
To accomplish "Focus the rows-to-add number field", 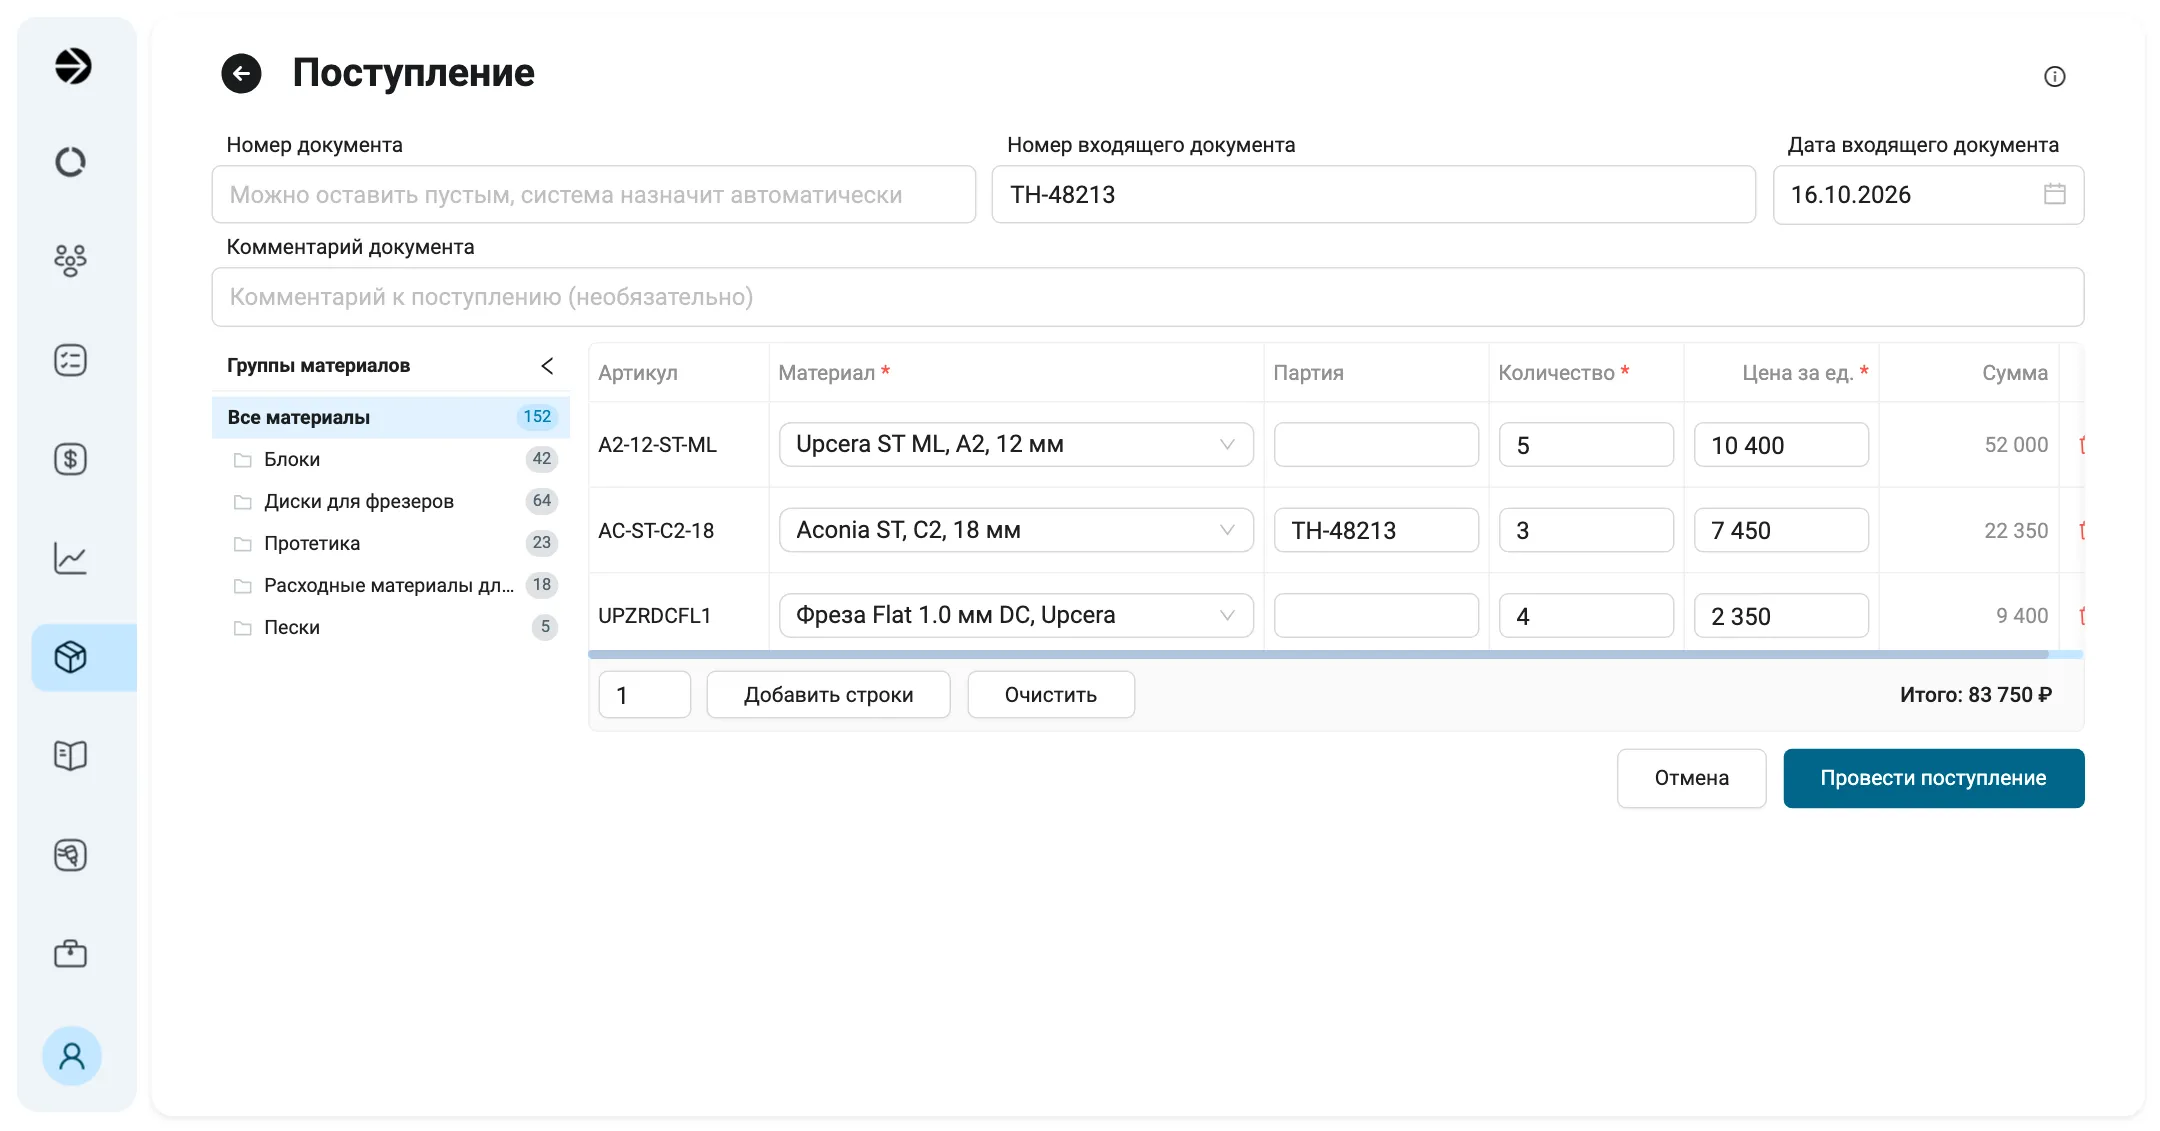I will pos(645,694).
